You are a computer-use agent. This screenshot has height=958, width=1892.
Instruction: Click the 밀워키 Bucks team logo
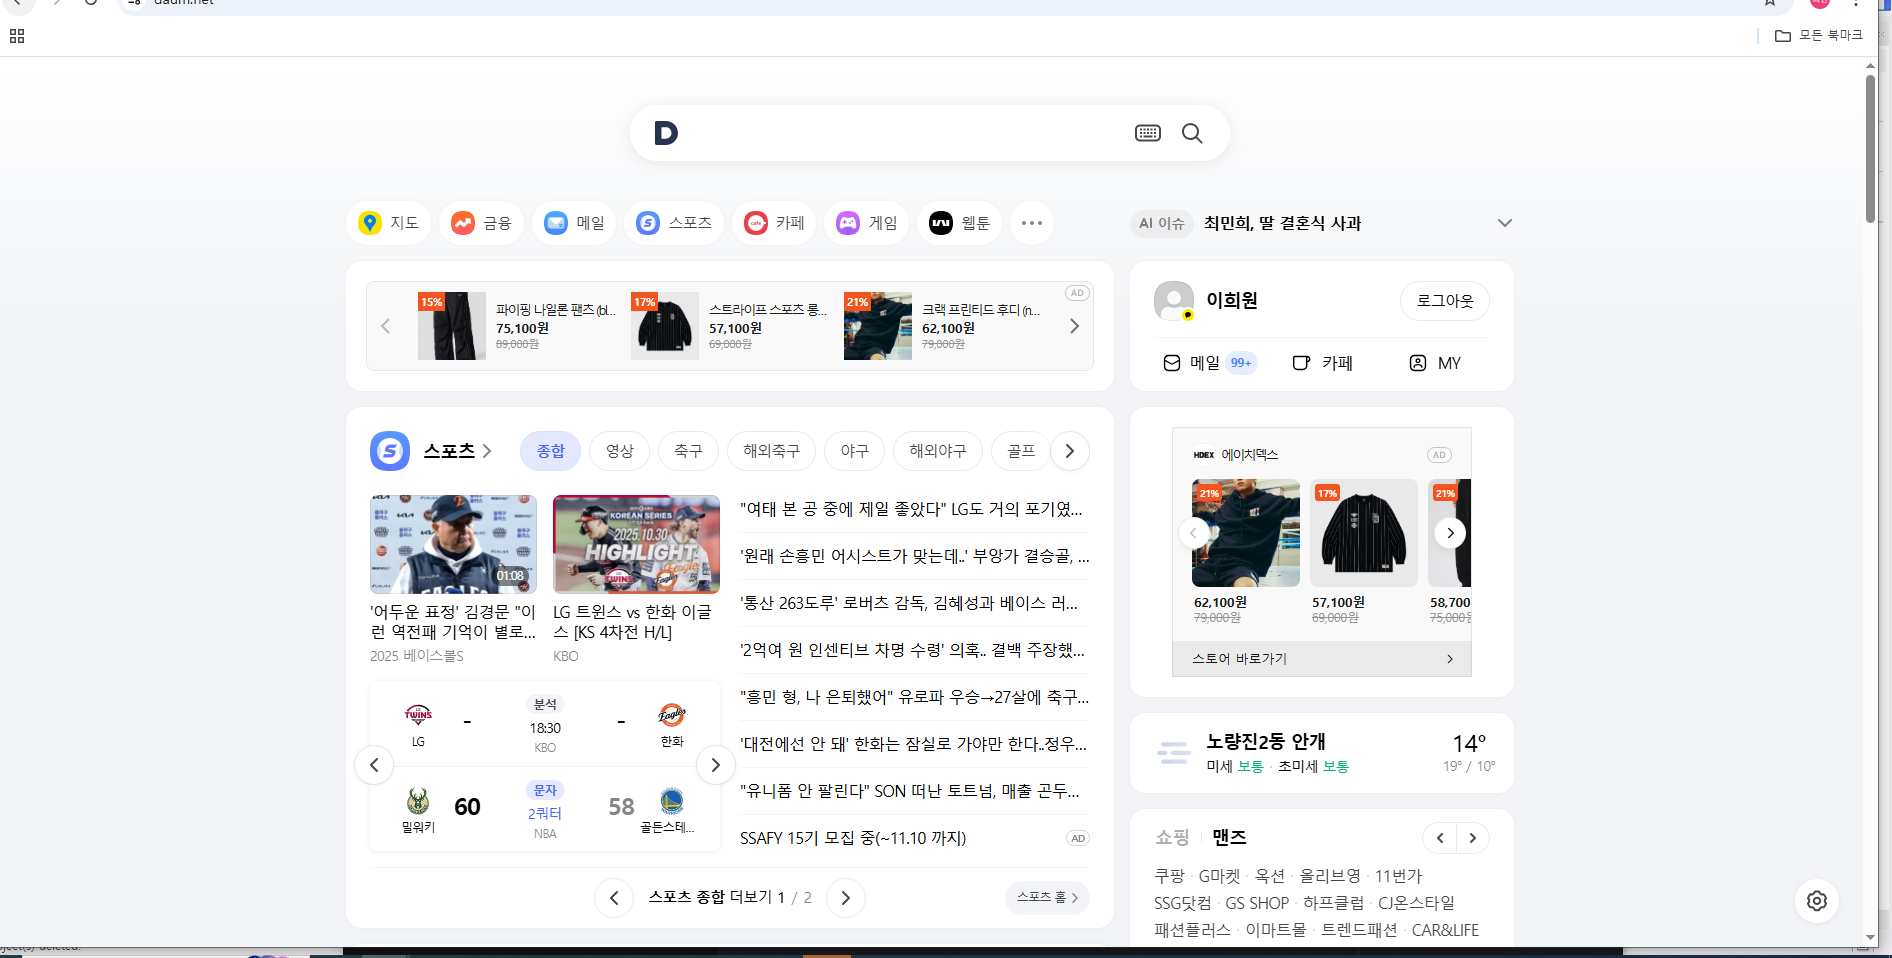coord(418,801)
